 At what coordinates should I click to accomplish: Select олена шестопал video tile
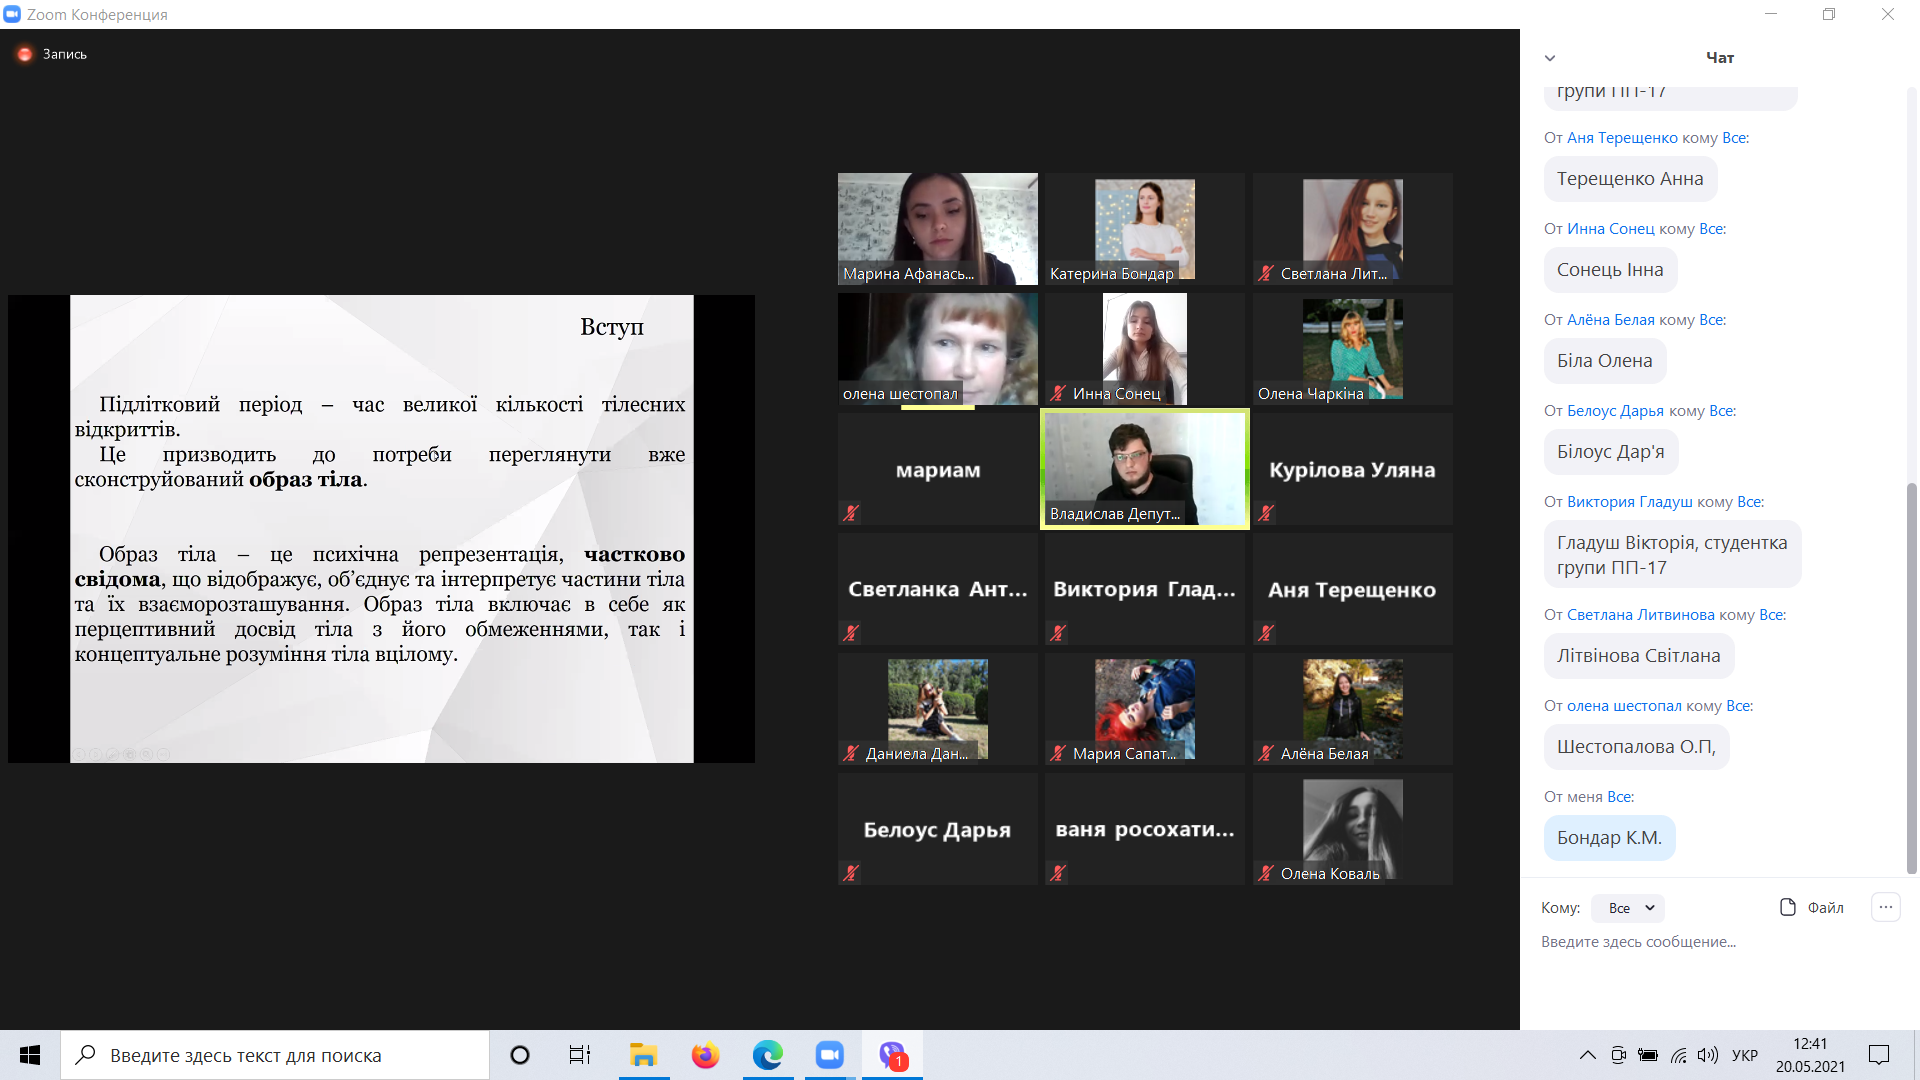pos(938,349)
